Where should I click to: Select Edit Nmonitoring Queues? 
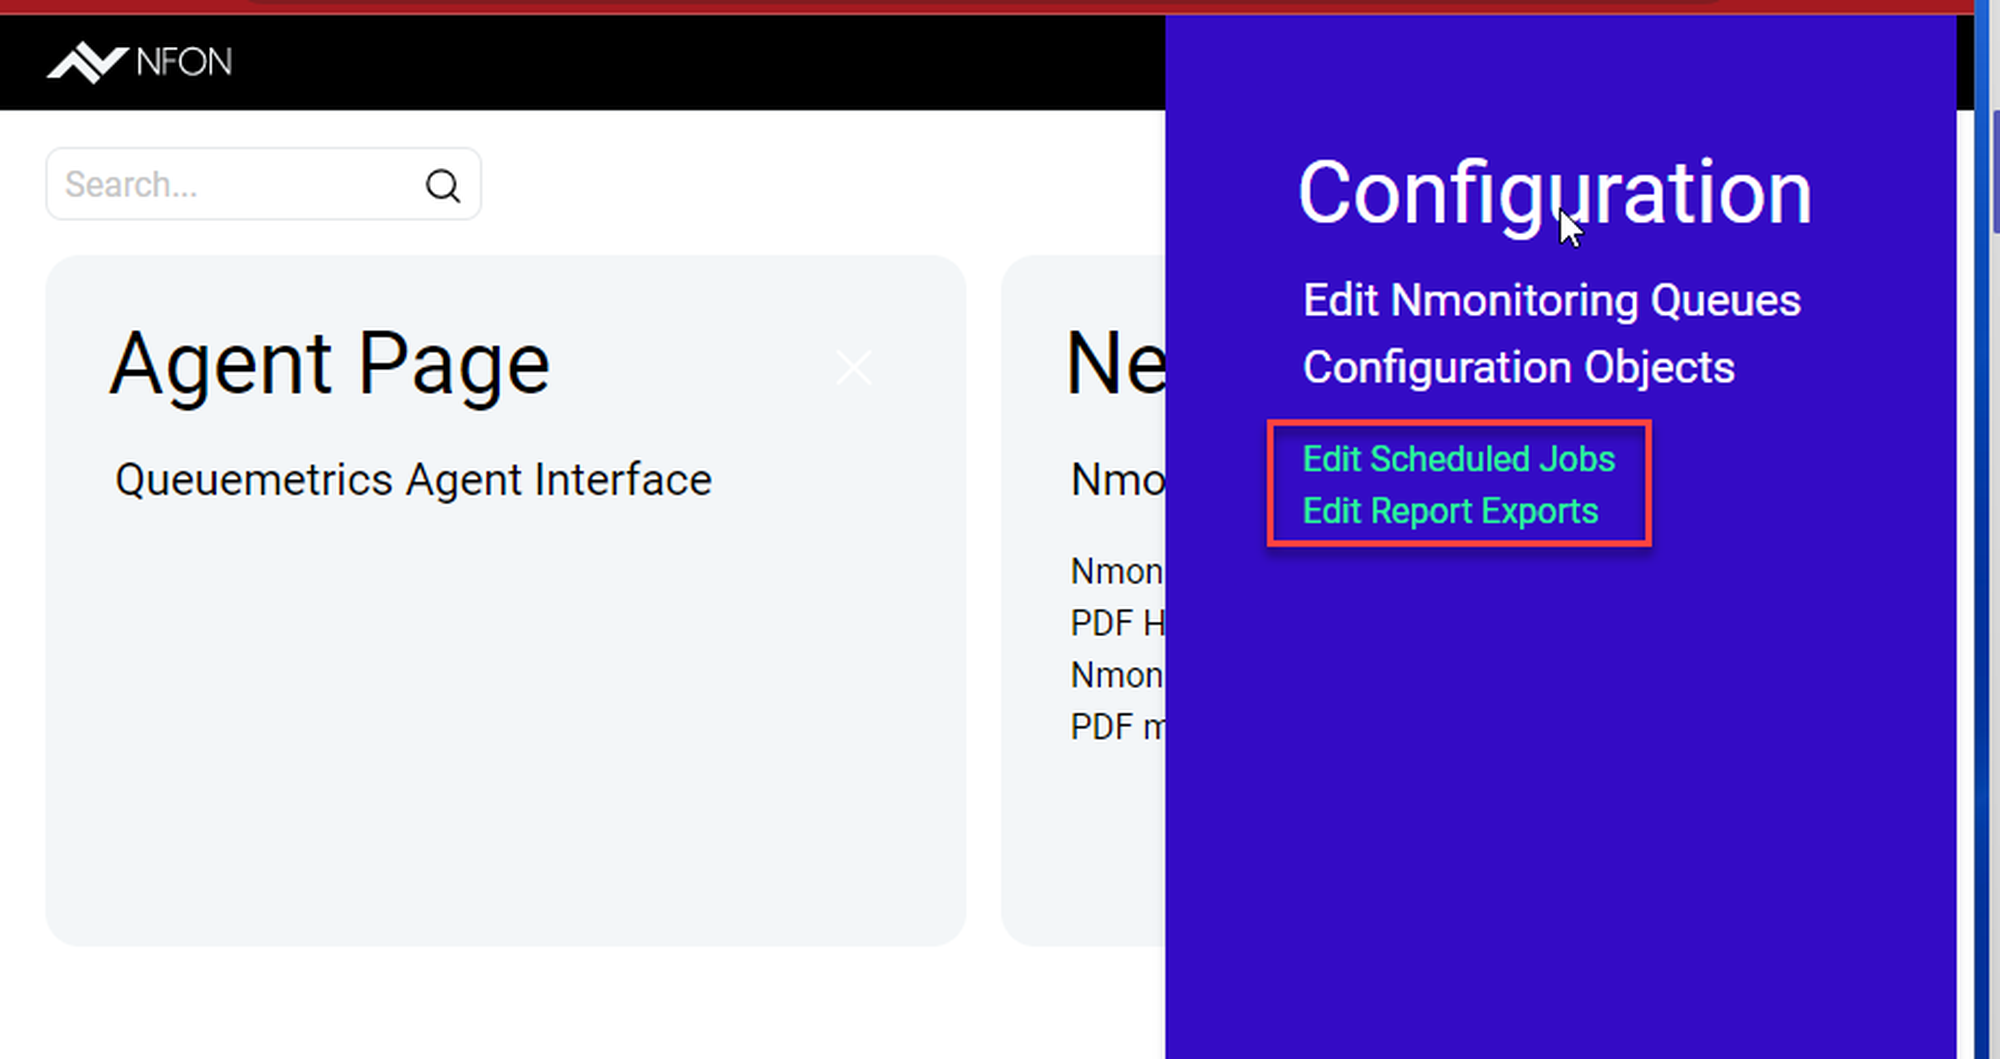(1551, 301)
